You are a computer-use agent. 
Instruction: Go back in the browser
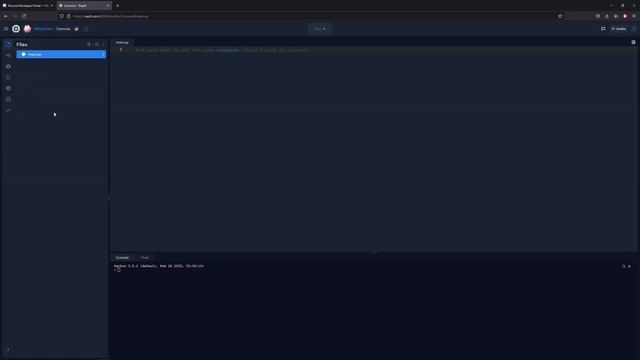(x=6, y=16)
